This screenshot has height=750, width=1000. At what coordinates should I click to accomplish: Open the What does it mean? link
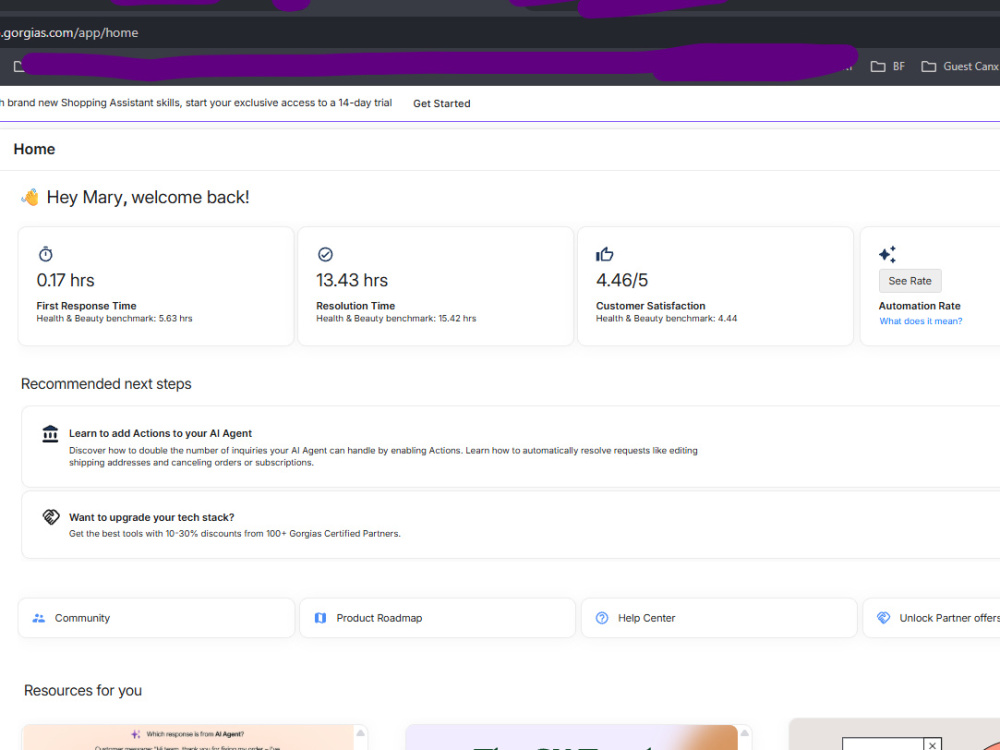(920, 321)
